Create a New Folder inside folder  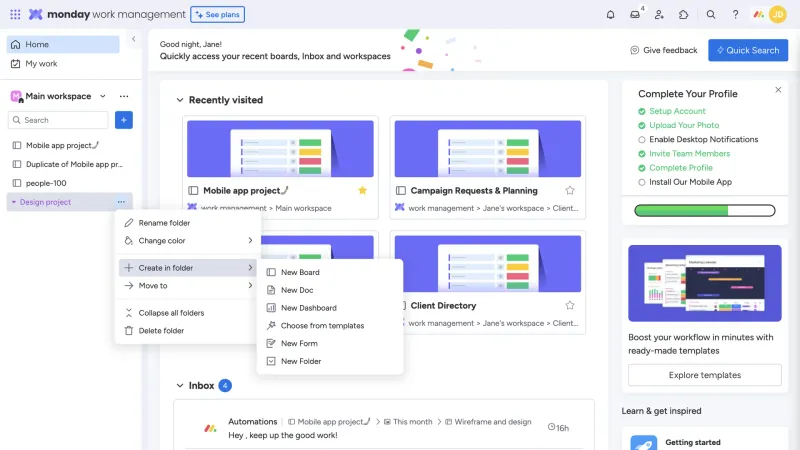[x=330, y=361]
